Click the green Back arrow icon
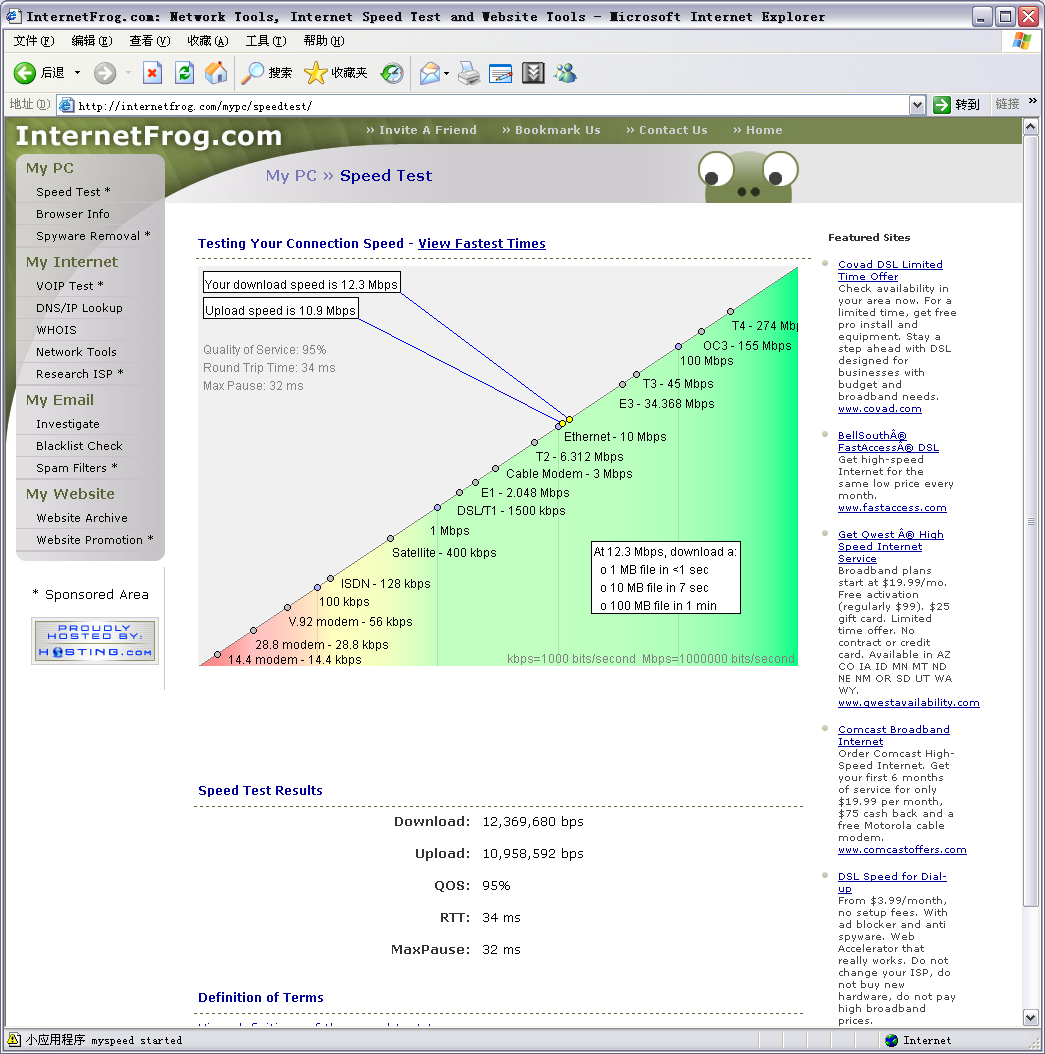Viewport: 1045px width, 1054px height. coord(25,73)
